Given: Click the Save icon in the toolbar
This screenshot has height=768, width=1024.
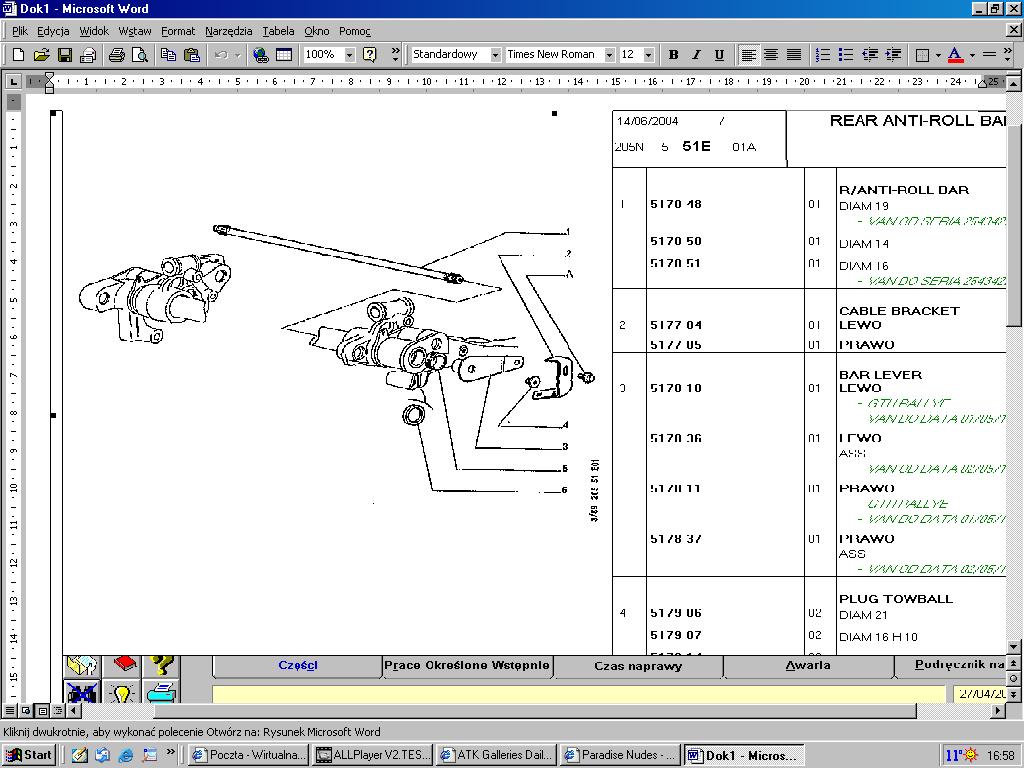Looking at the screenshot, I should [x=64, y=55].
